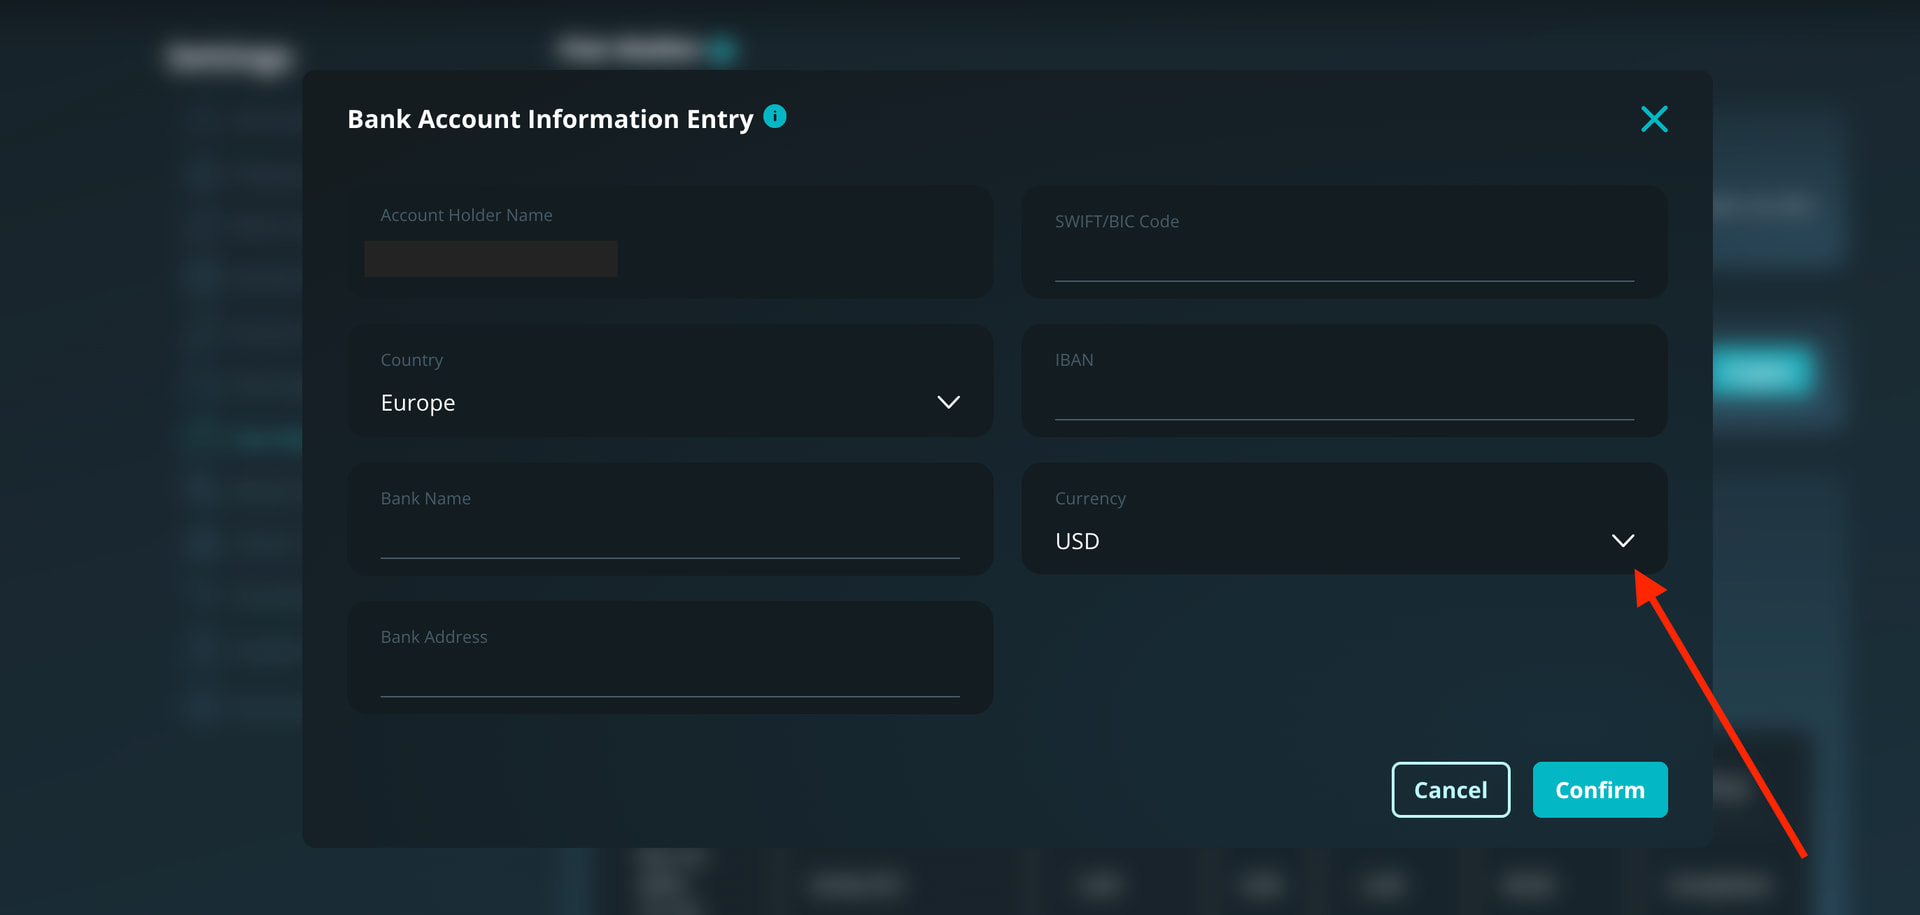Screen dimensions: 1920x915
Task: Click the Bank Name input line
Action: (669, 541)
